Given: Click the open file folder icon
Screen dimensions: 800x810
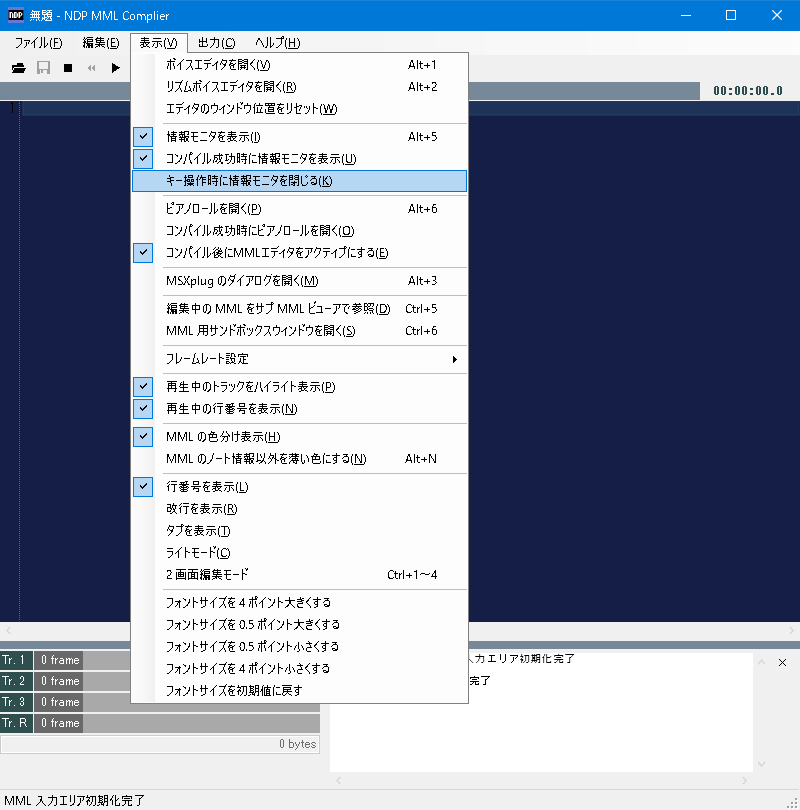Looking at the screenshot, I should [18, 68].
